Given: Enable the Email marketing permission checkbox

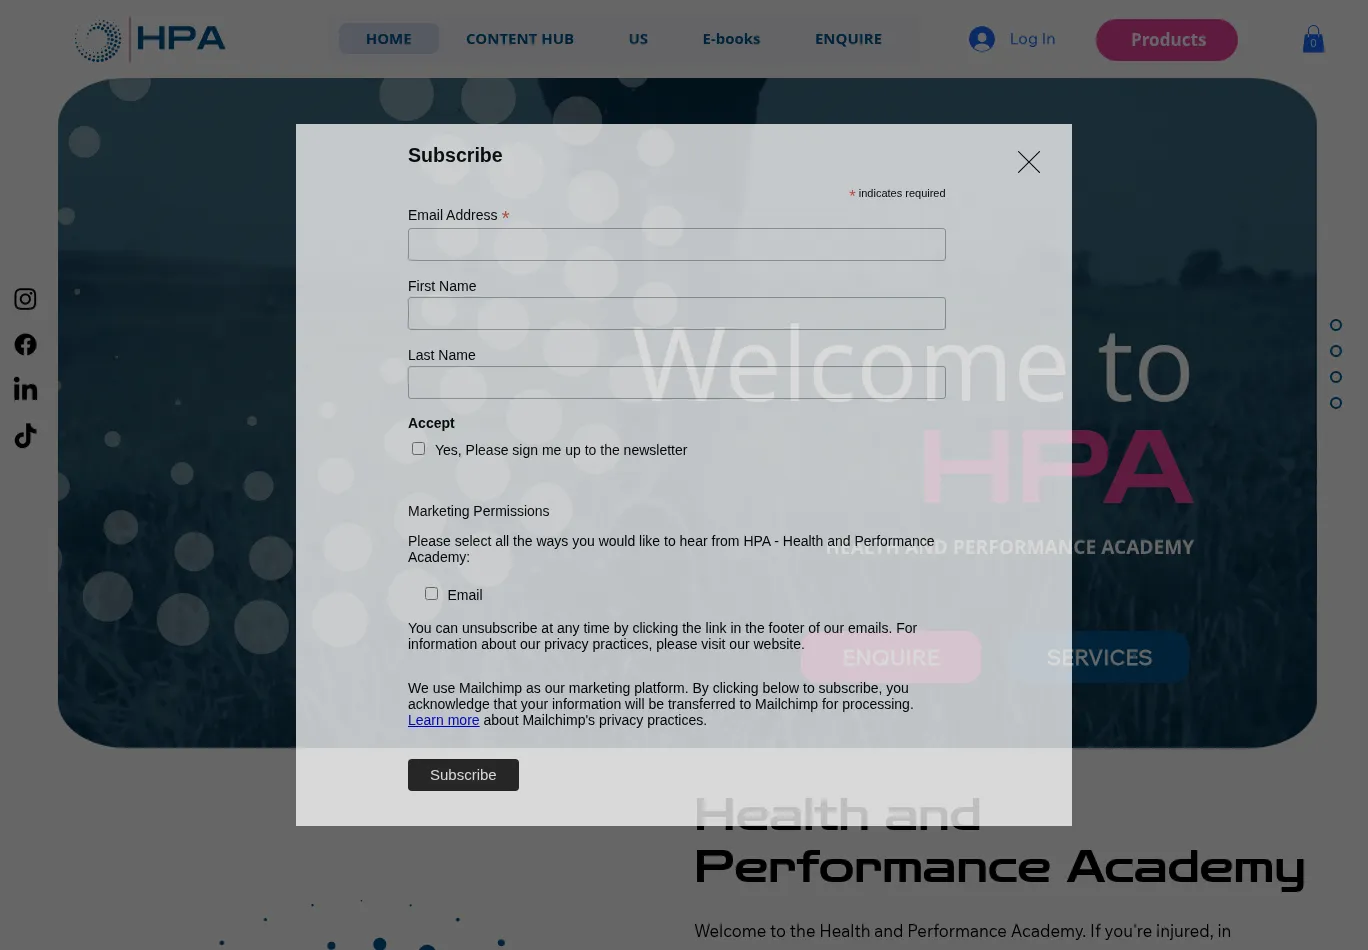Looking at the screenshot, I should 431,594.
